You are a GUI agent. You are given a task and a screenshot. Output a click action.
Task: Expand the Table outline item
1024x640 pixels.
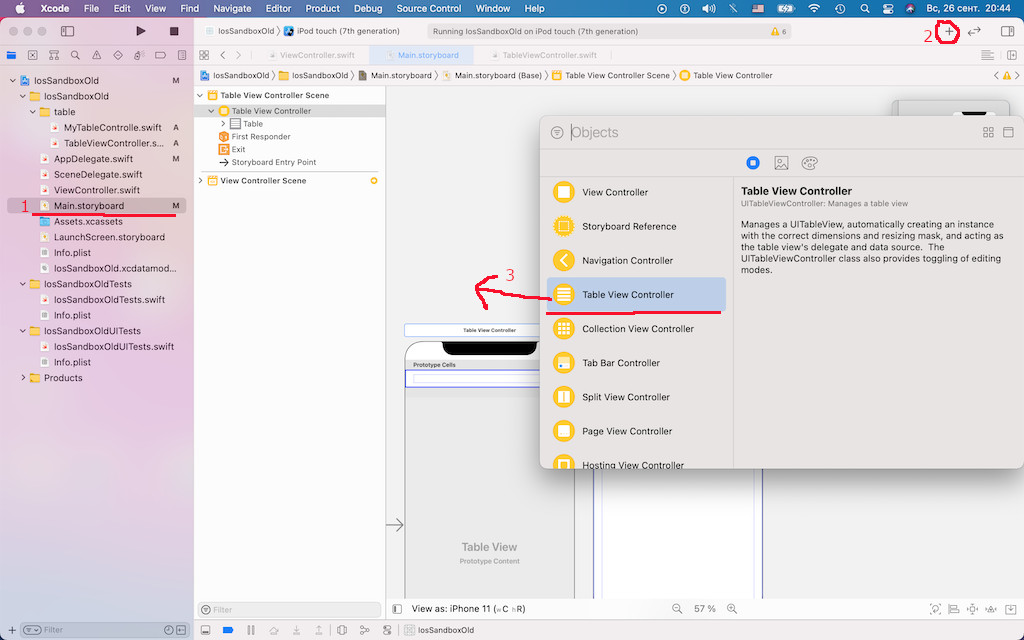(223, 123)
